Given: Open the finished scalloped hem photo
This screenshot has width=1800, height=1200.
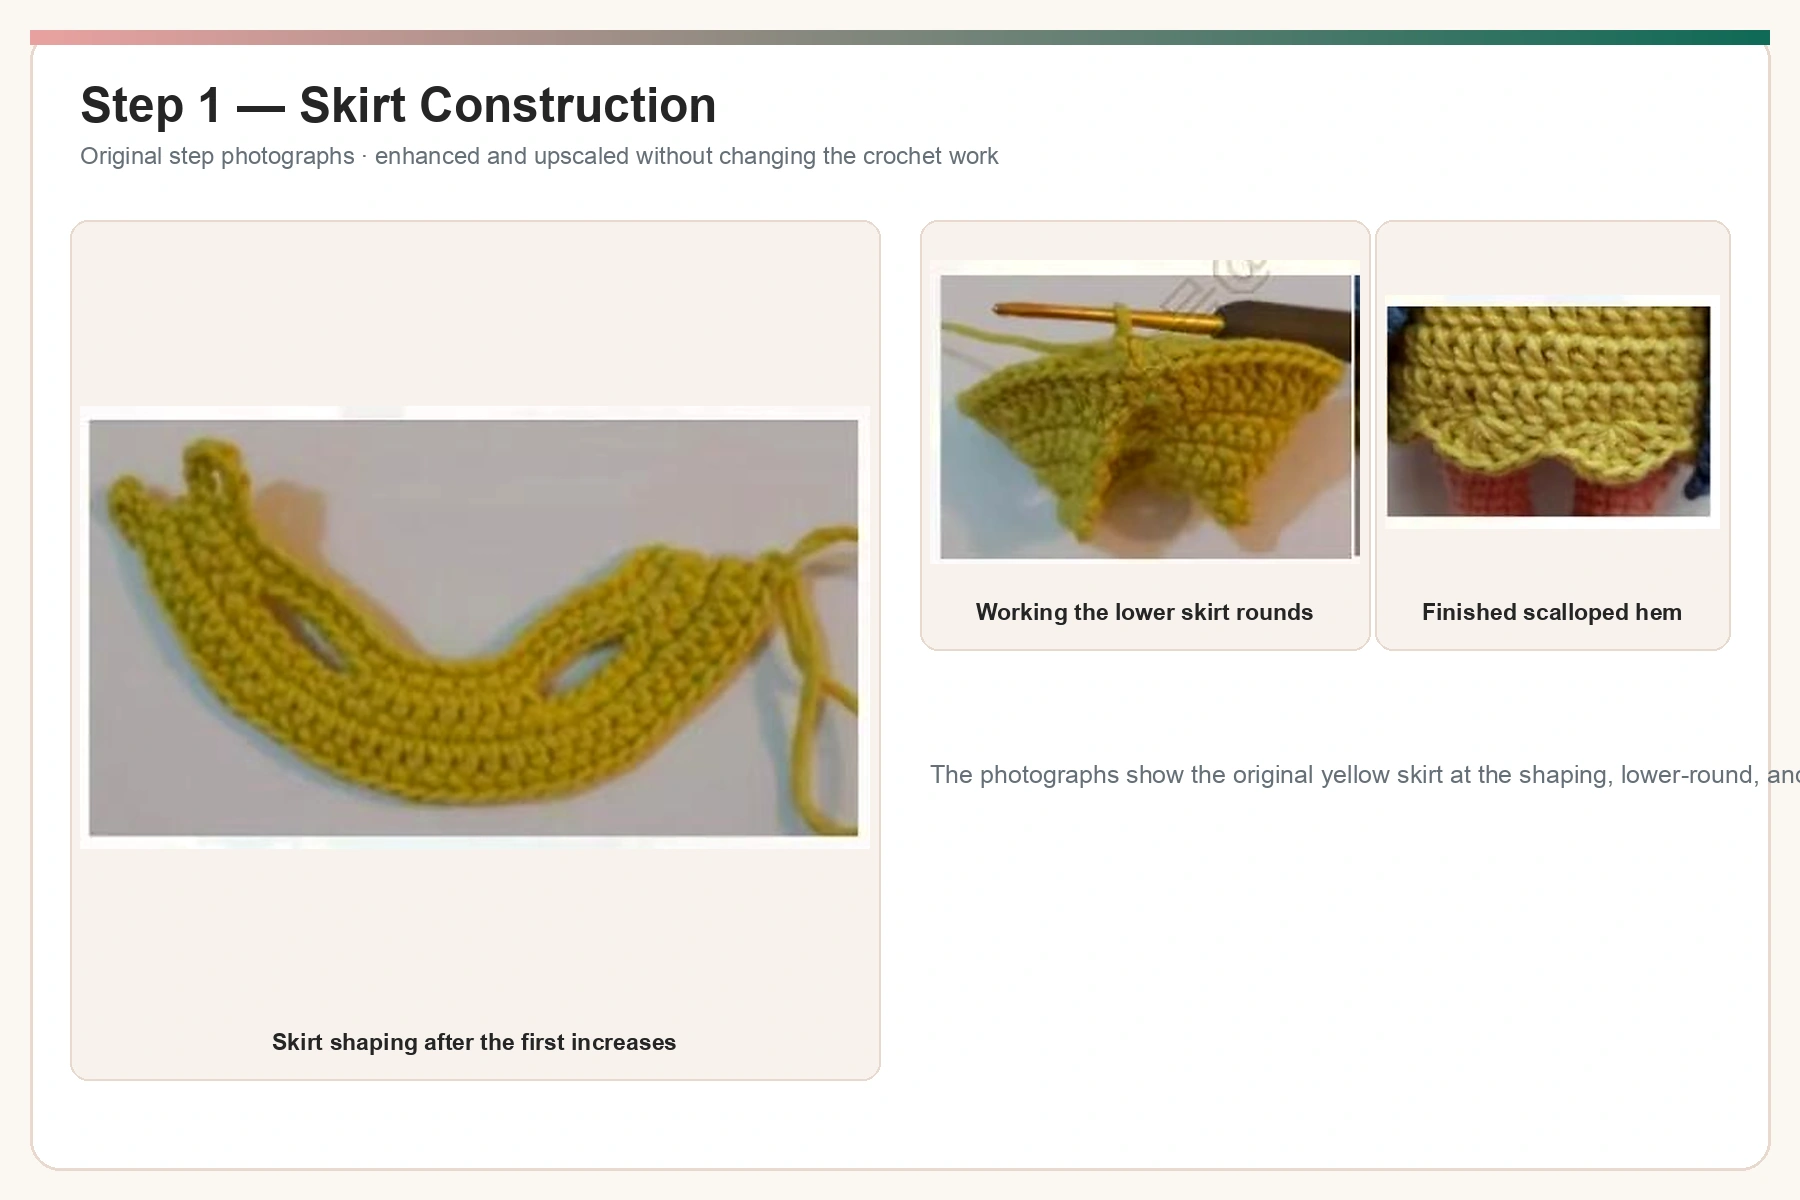Looking at the screenshot, I should pyautogui.click(x=1553, y=412).
